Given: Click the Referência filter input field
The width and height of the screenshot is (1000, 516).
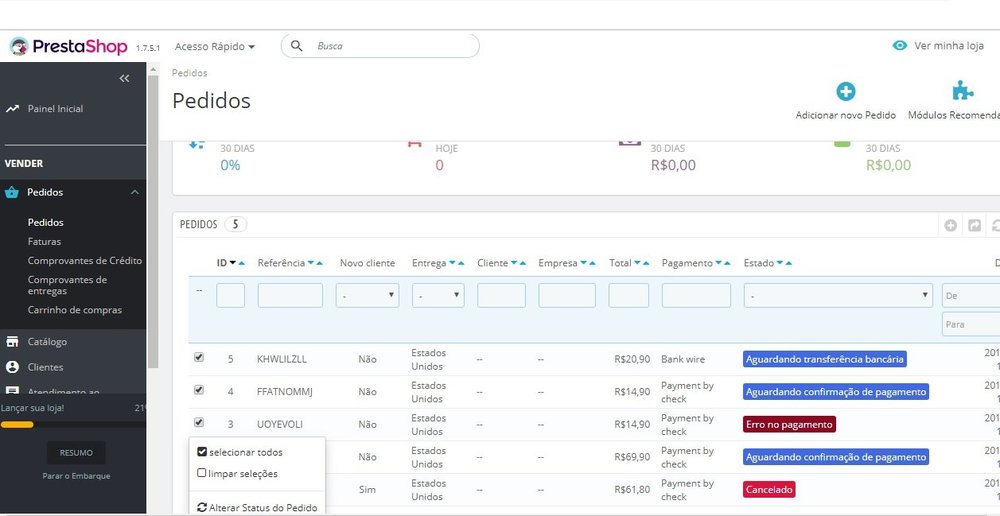Looking at the screenshot, I should 290,296.
